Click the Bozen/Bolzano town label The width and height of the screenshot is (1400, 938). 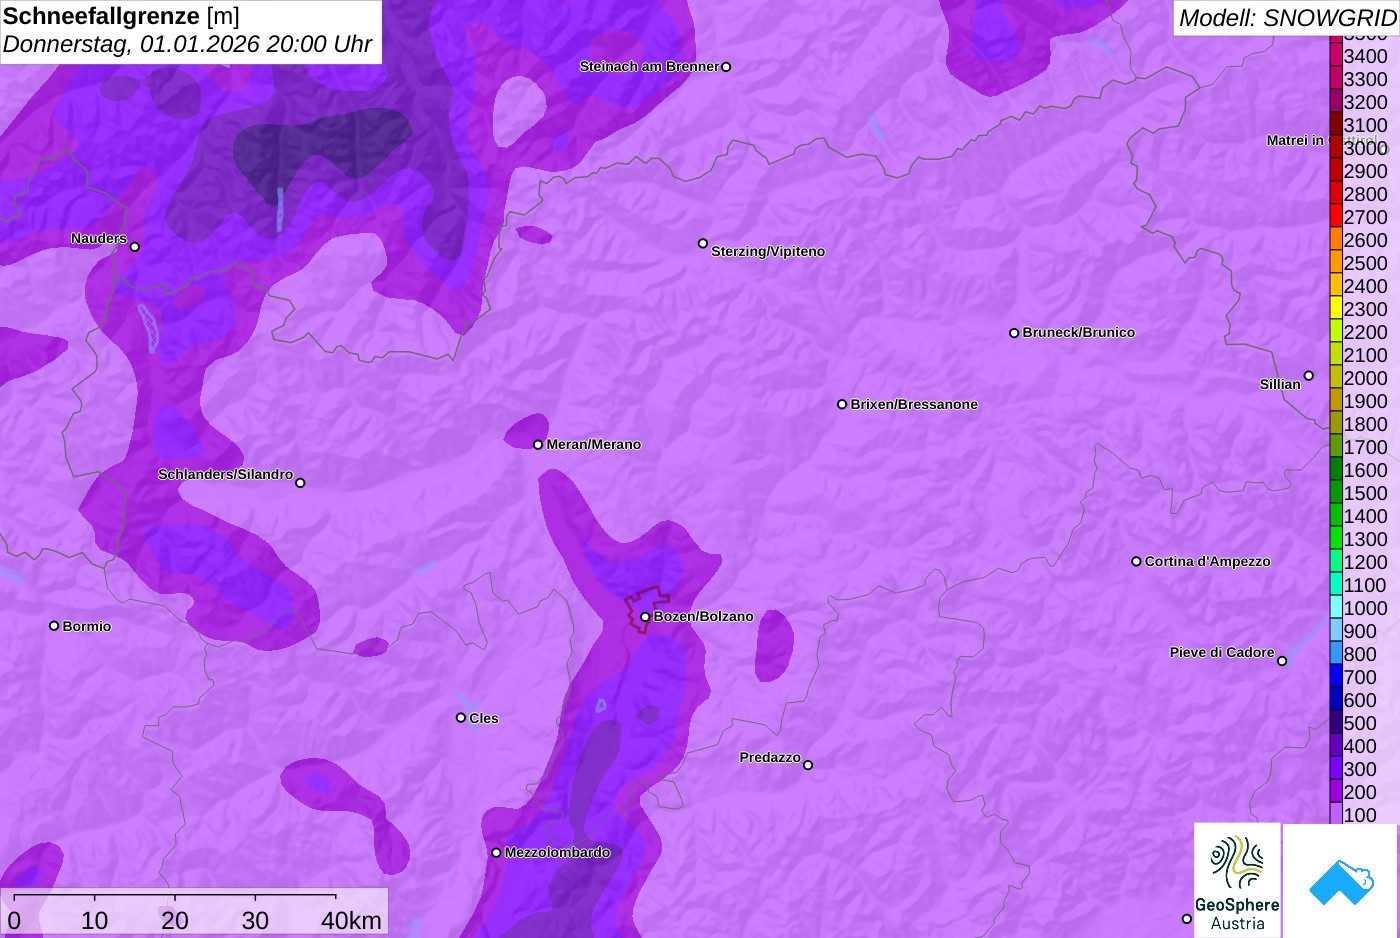tap(703, 617)
